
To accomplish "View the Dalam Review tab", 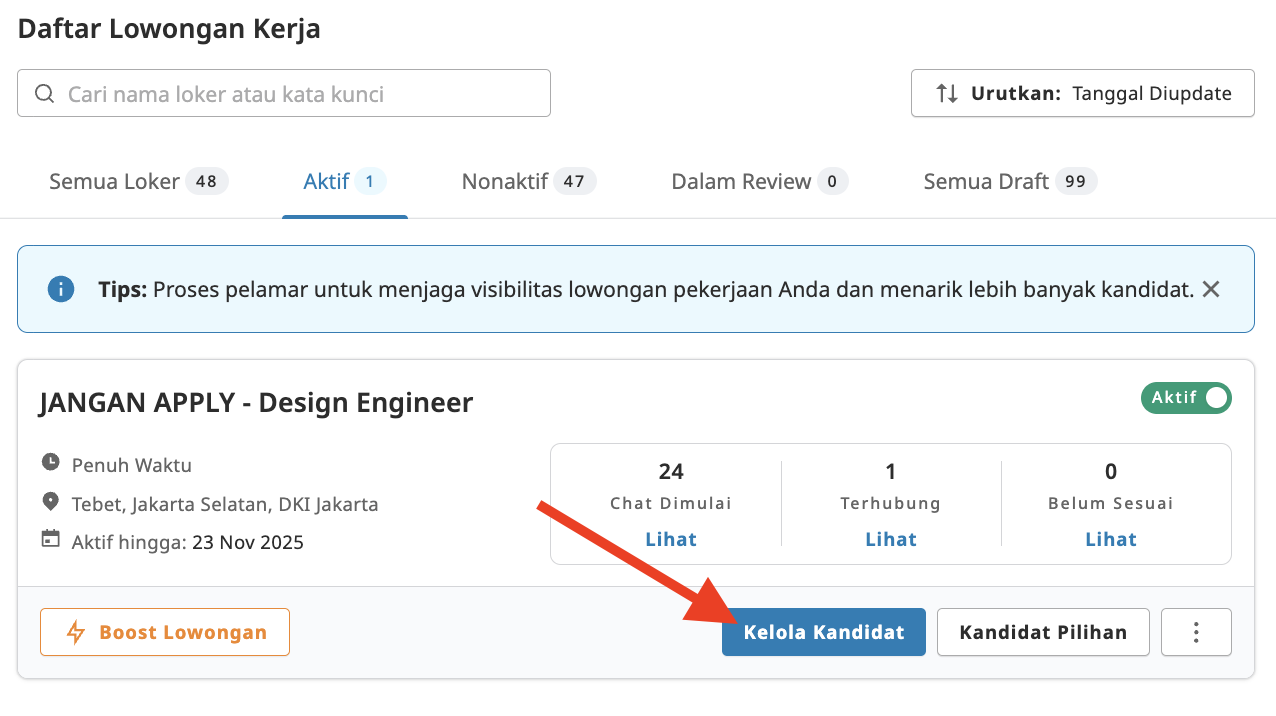I will click(x=741, y=181).
